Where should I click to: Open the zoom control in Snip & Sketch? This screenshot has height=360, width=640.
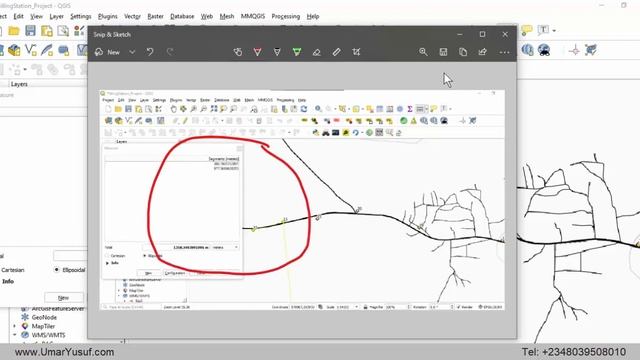(423, 52)
